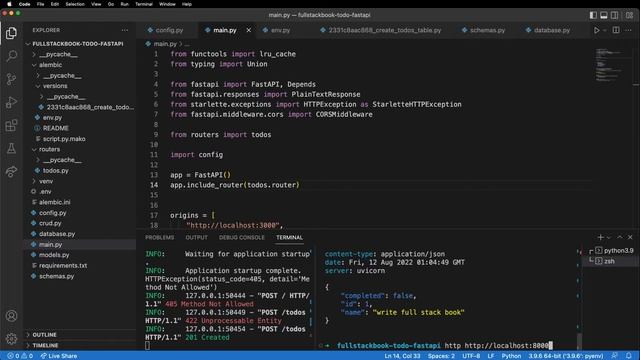Click the Explorer more actions ellipsis
The width and height of the screenshot is (640, 360).
(124, 30)
